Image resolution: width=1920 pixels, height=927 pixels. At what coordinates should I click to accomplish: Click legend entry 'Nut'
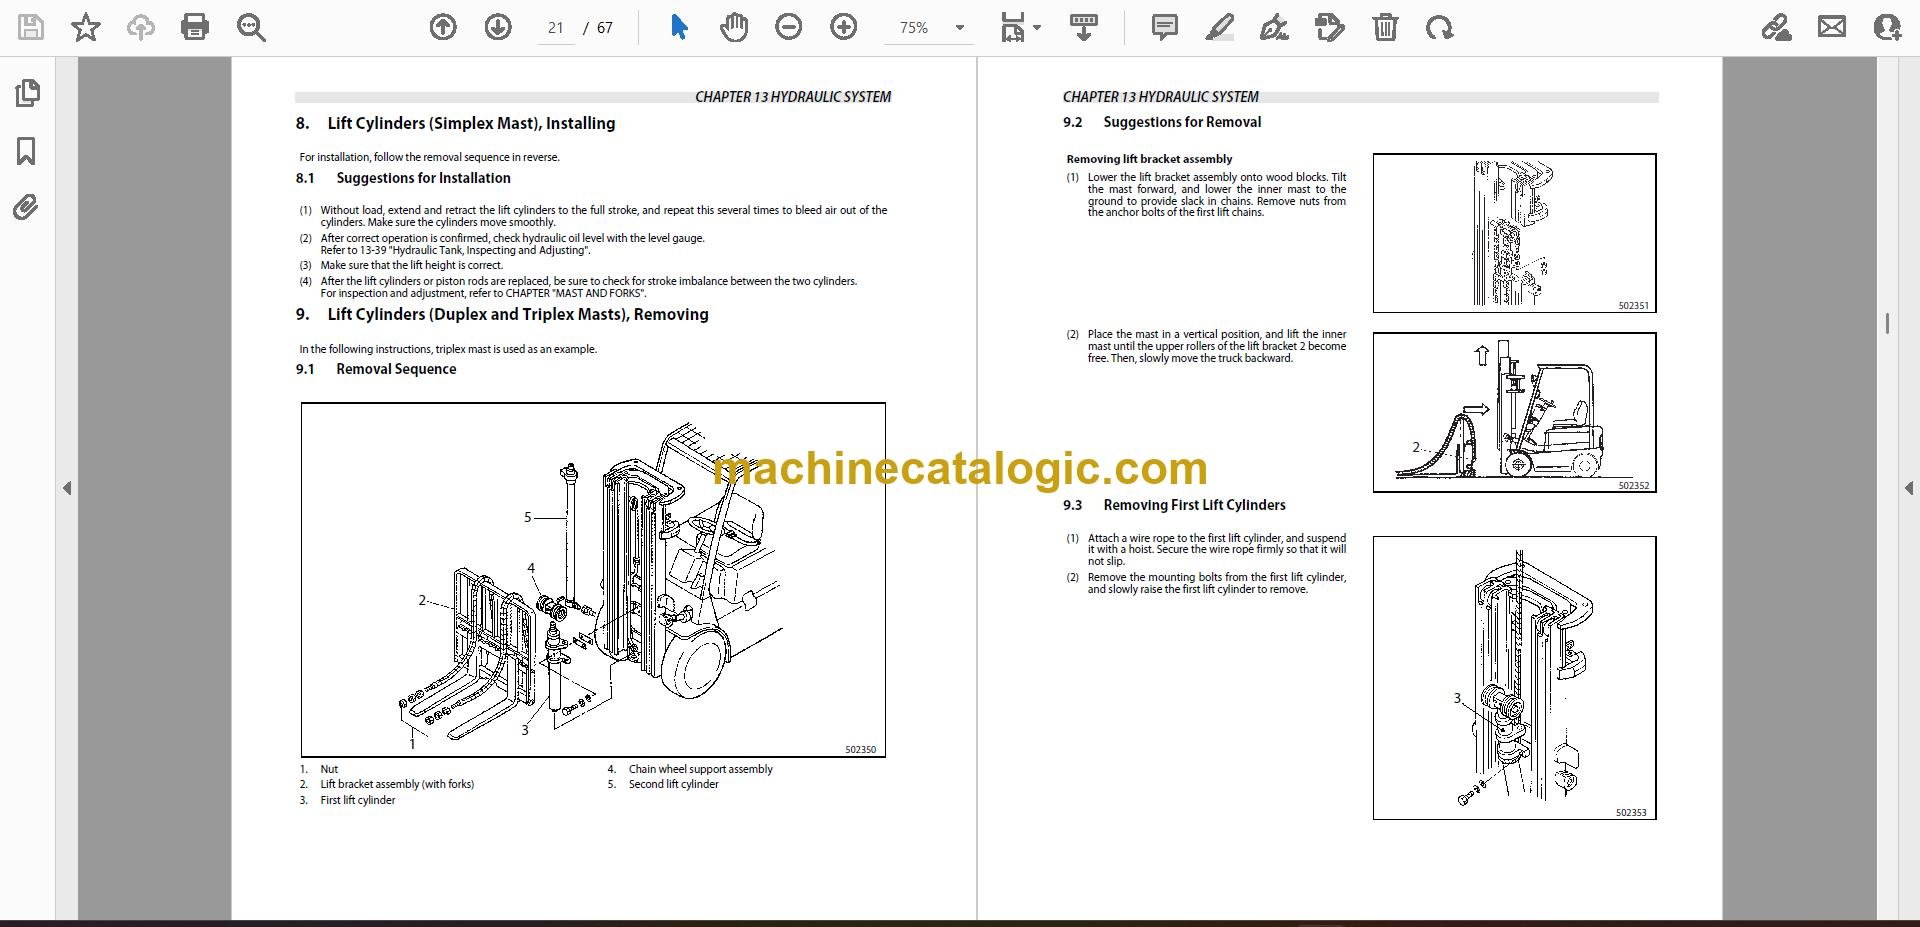point(329,769)
